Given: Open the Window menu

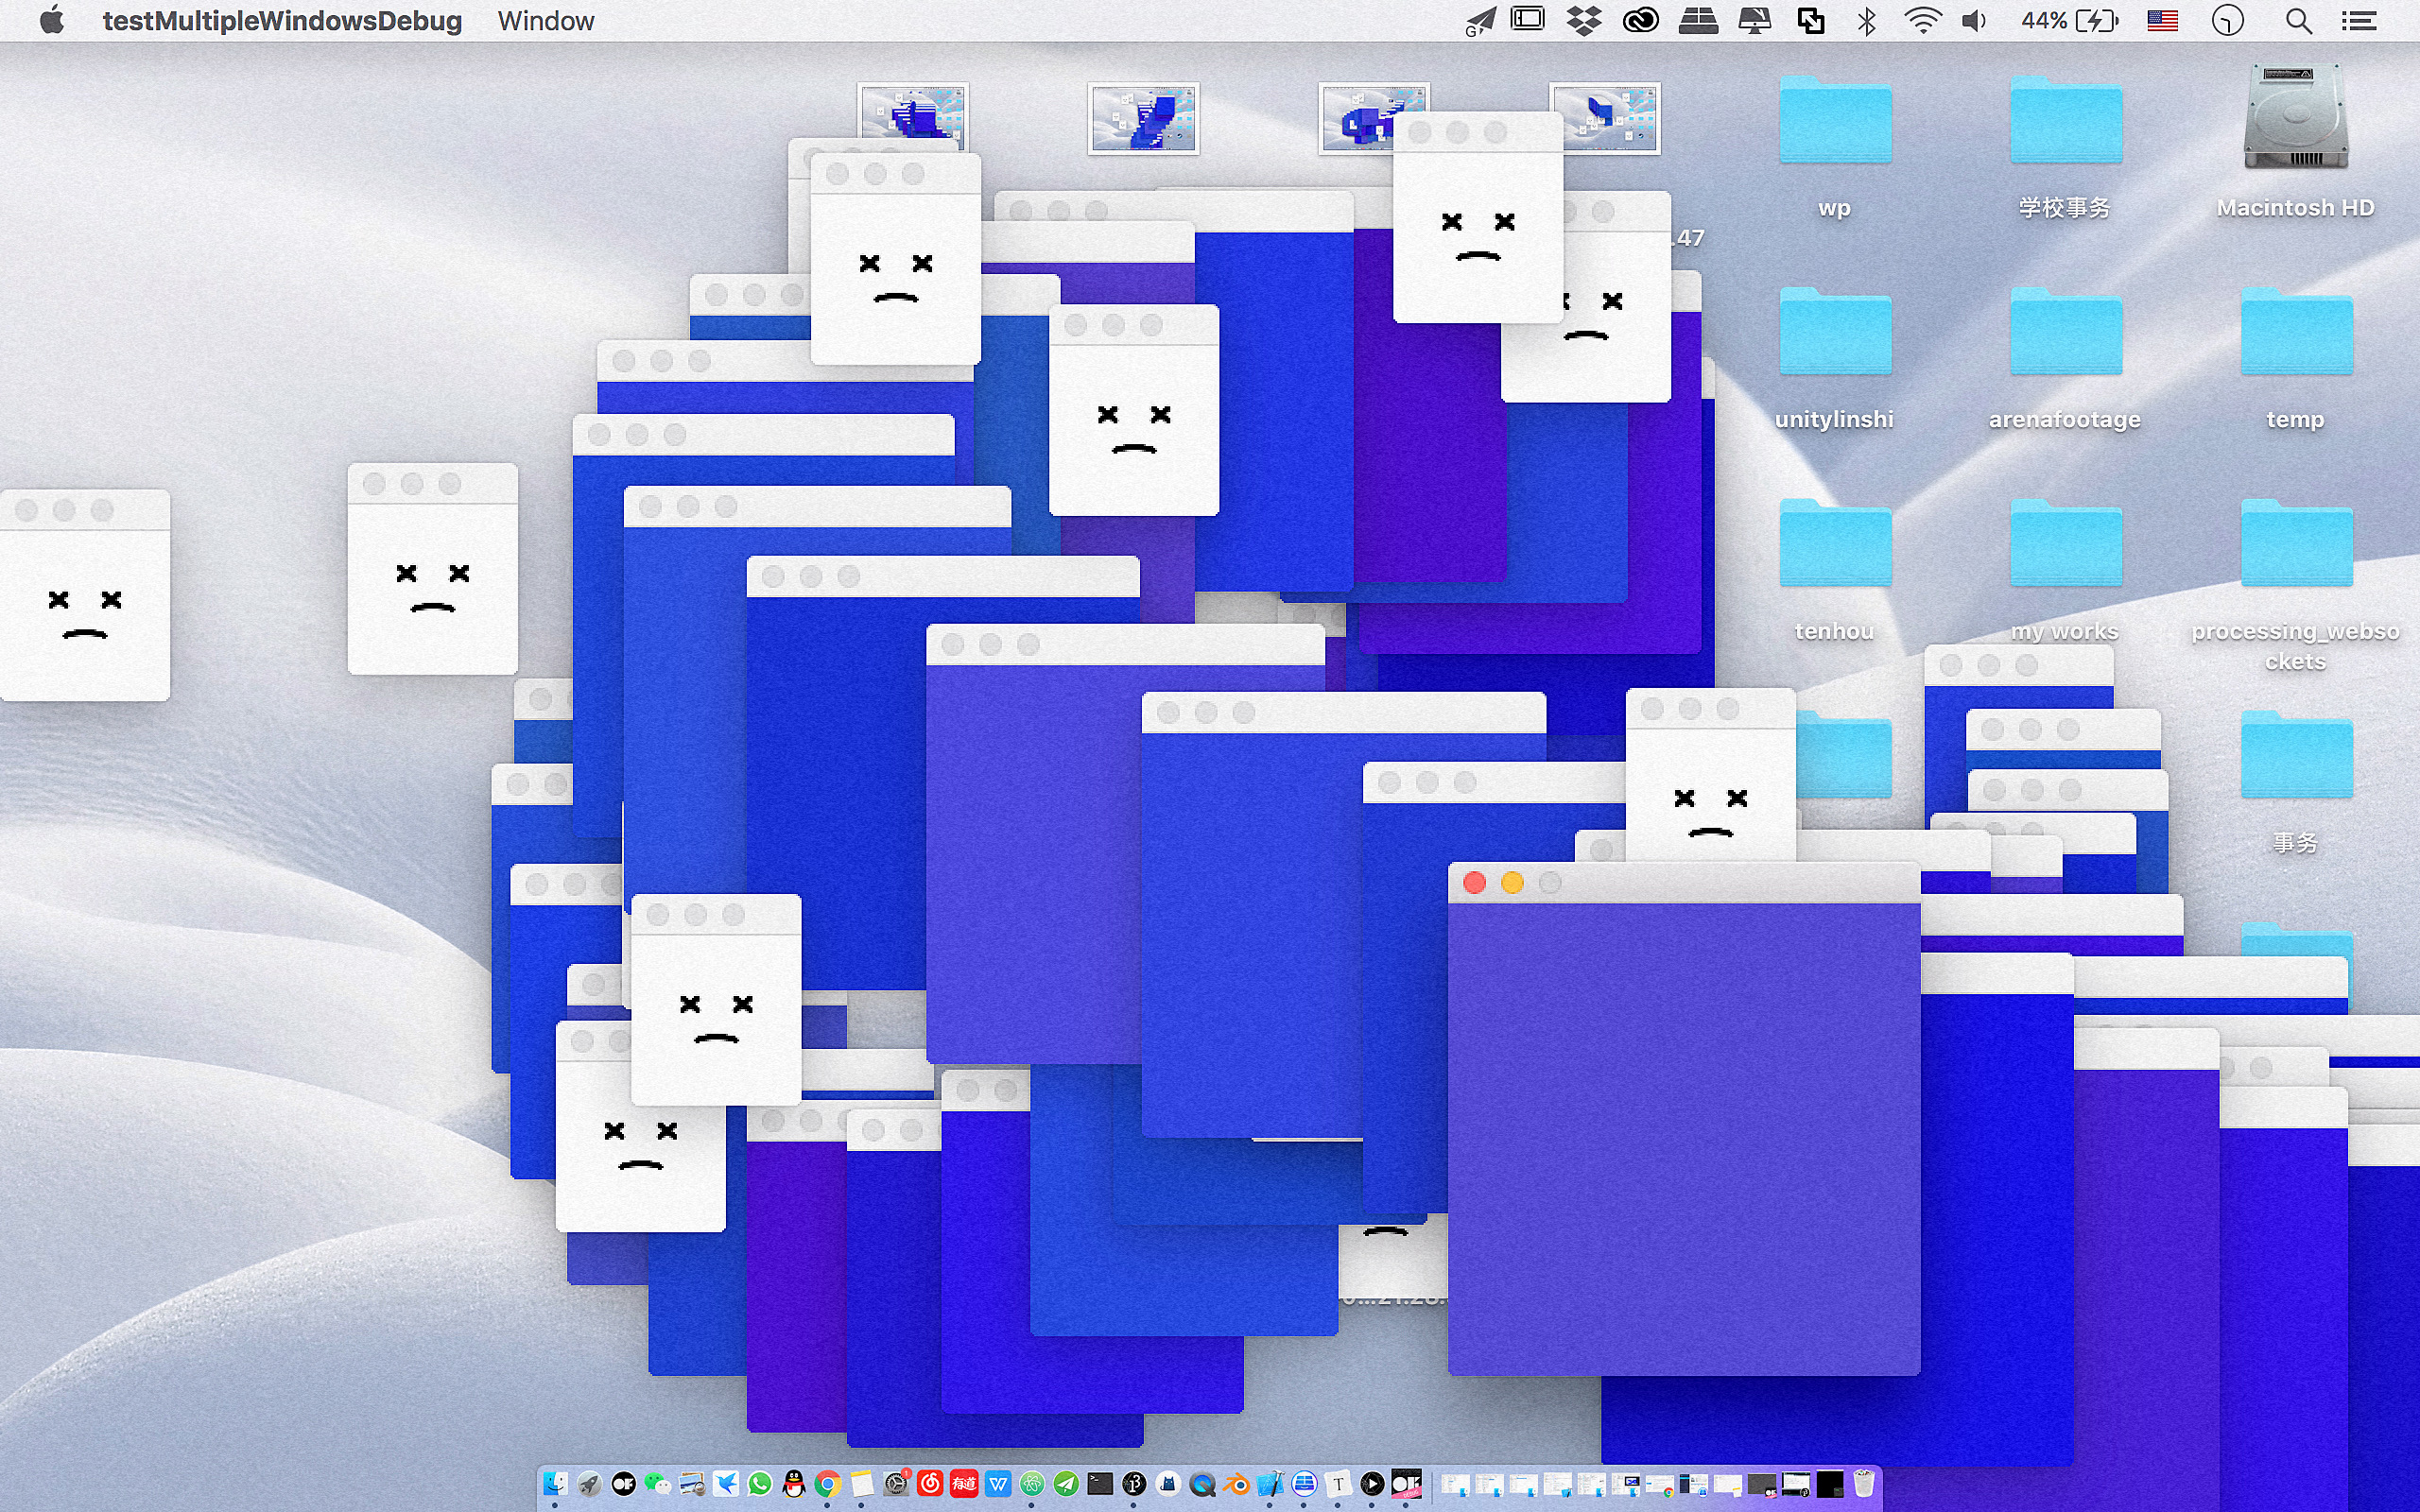Looking at the screenshot, I should tap(545, 20).
